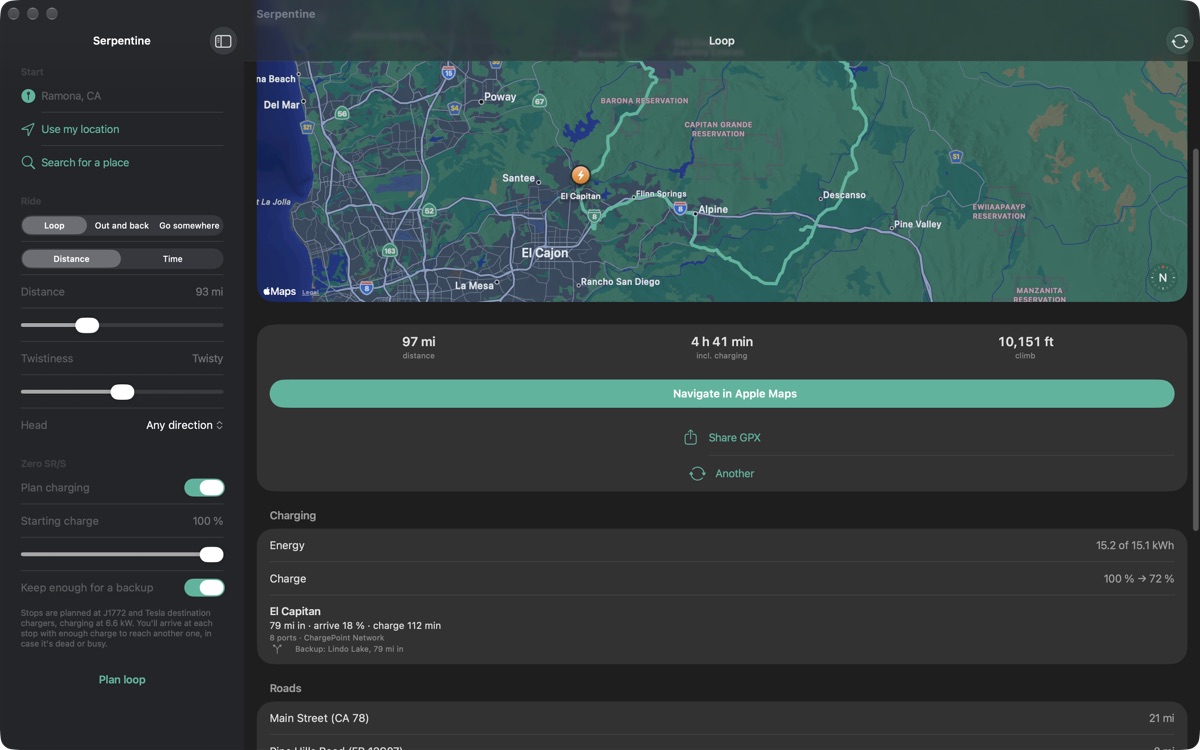Open the Head direction dropdown
This screenshot has height=750, width=1200.
tap(184, 425)
